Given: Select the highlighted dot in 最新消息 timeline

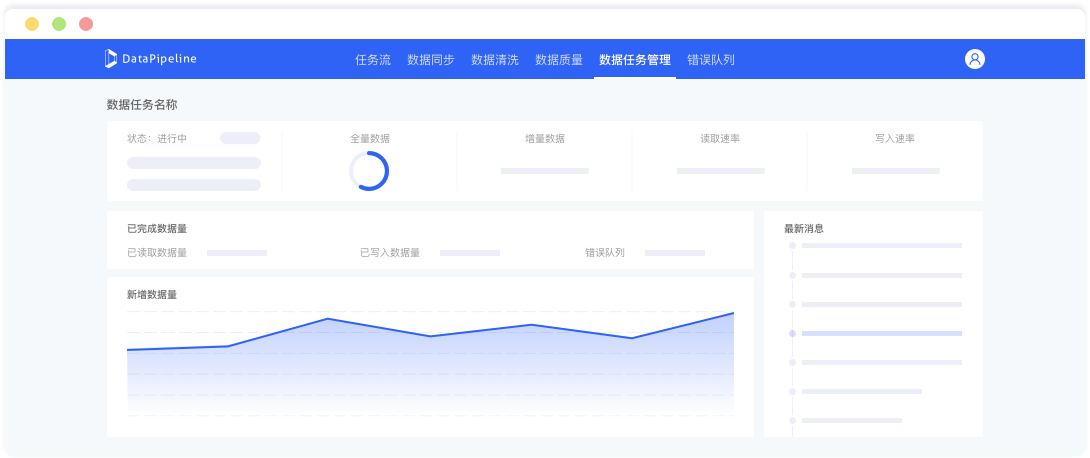Looking at the screenshot, I should 792,333.
